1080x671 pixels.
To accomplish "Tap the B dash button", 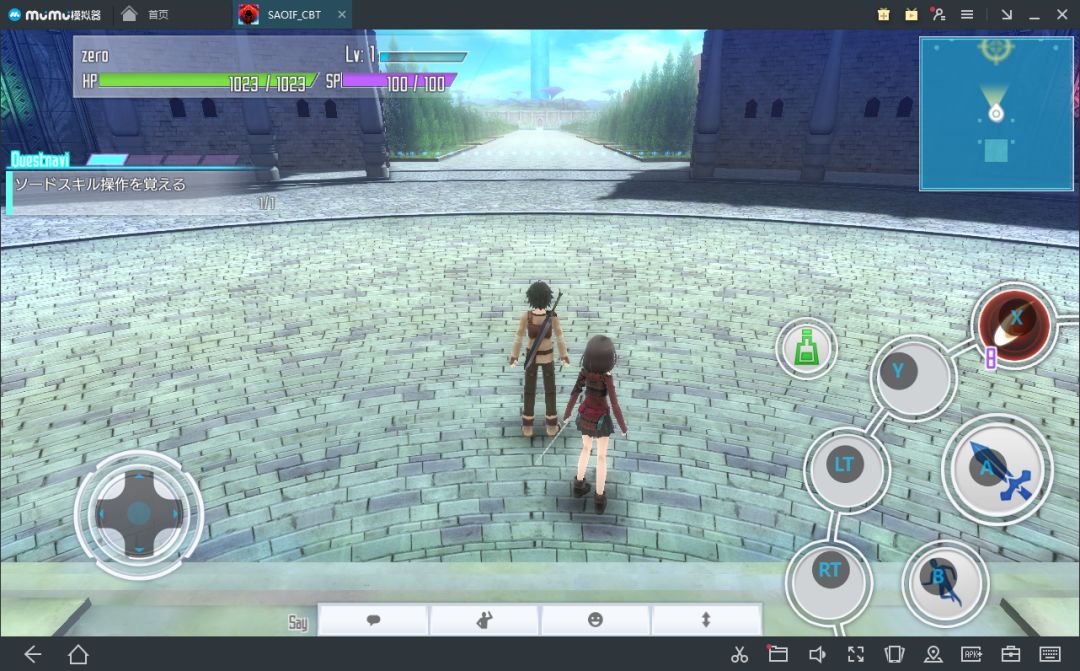I will pos(945,583).
